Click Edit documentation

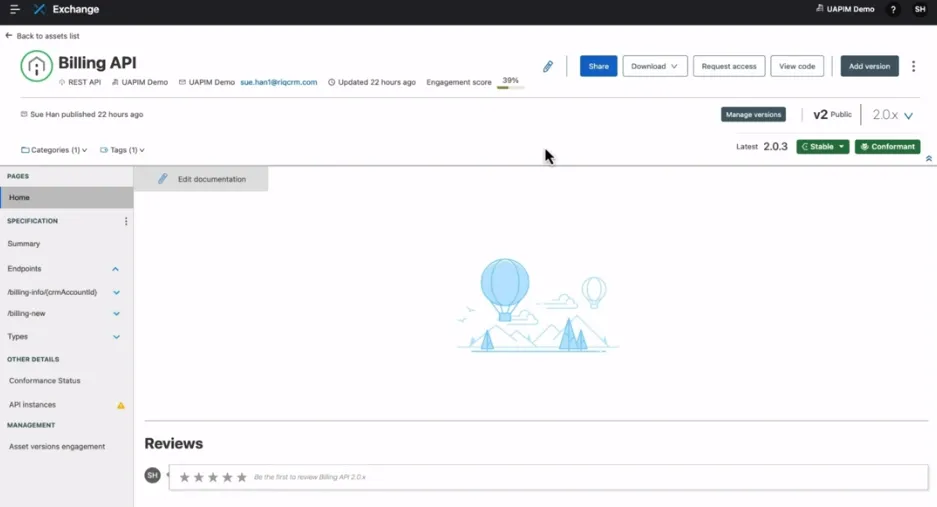point(201,179)
